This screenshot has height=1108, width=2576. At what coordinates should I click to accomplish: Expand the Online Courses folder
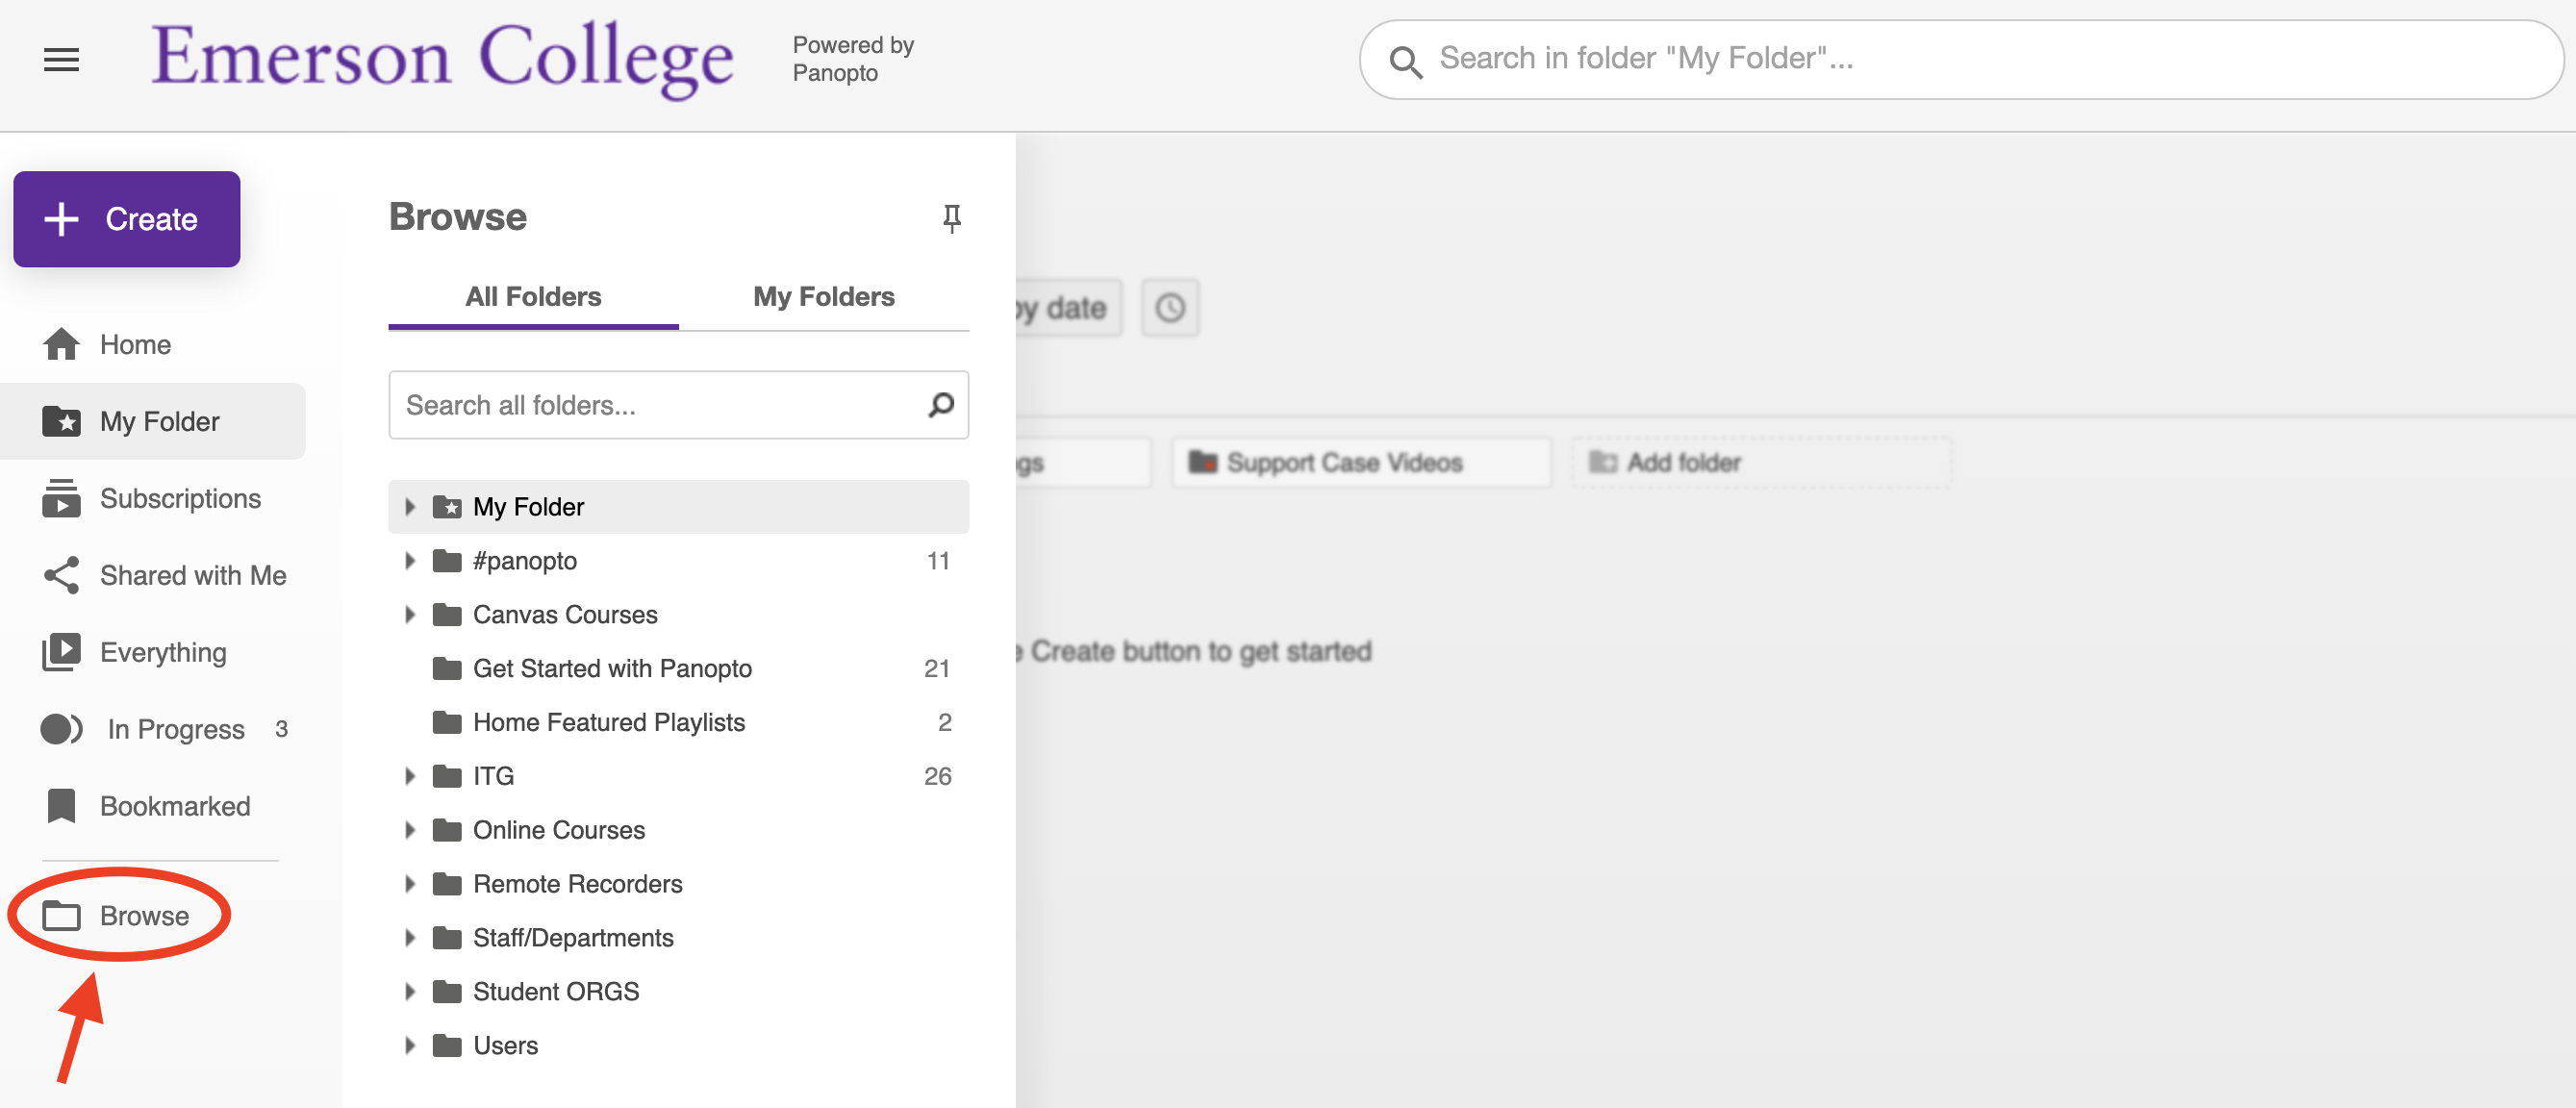(x=409, y=831)
